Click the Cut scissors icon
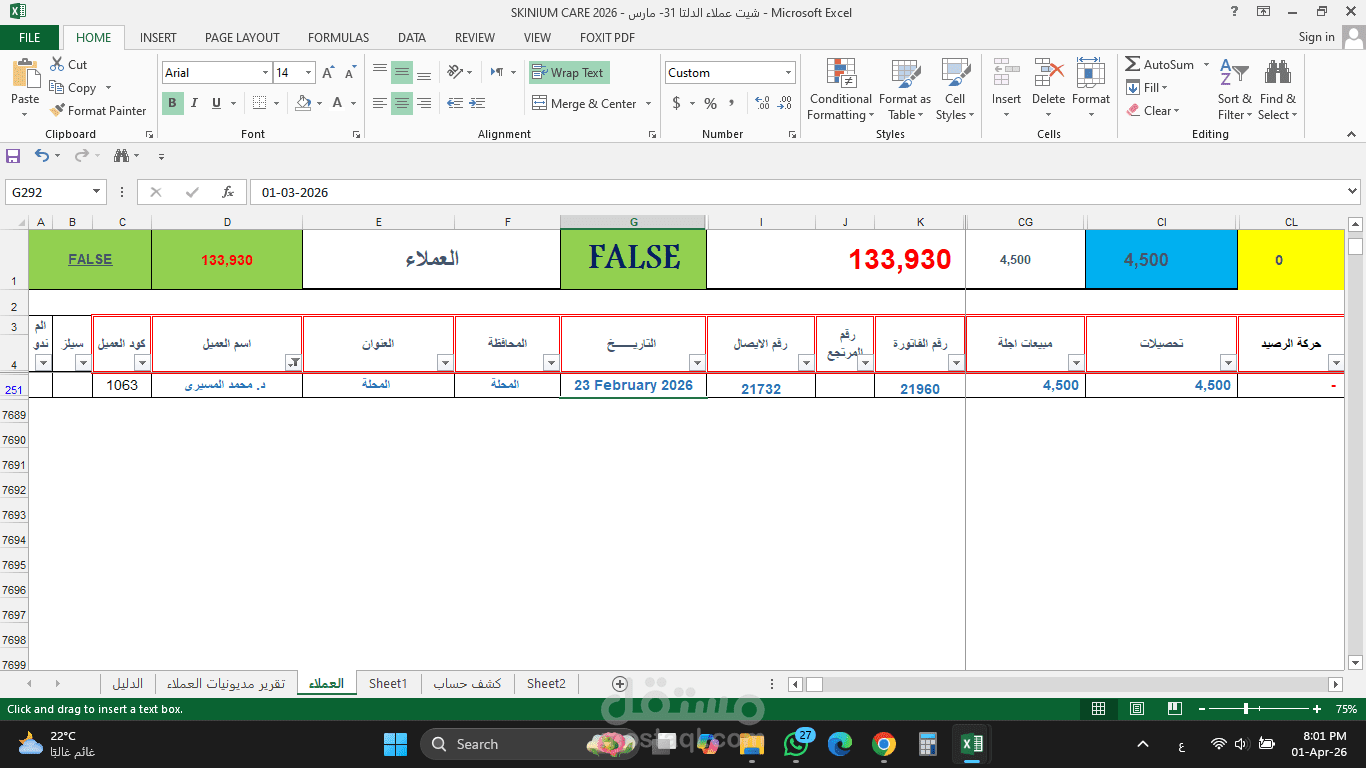Screen dimensions: 1366x768 pos(57,64)
